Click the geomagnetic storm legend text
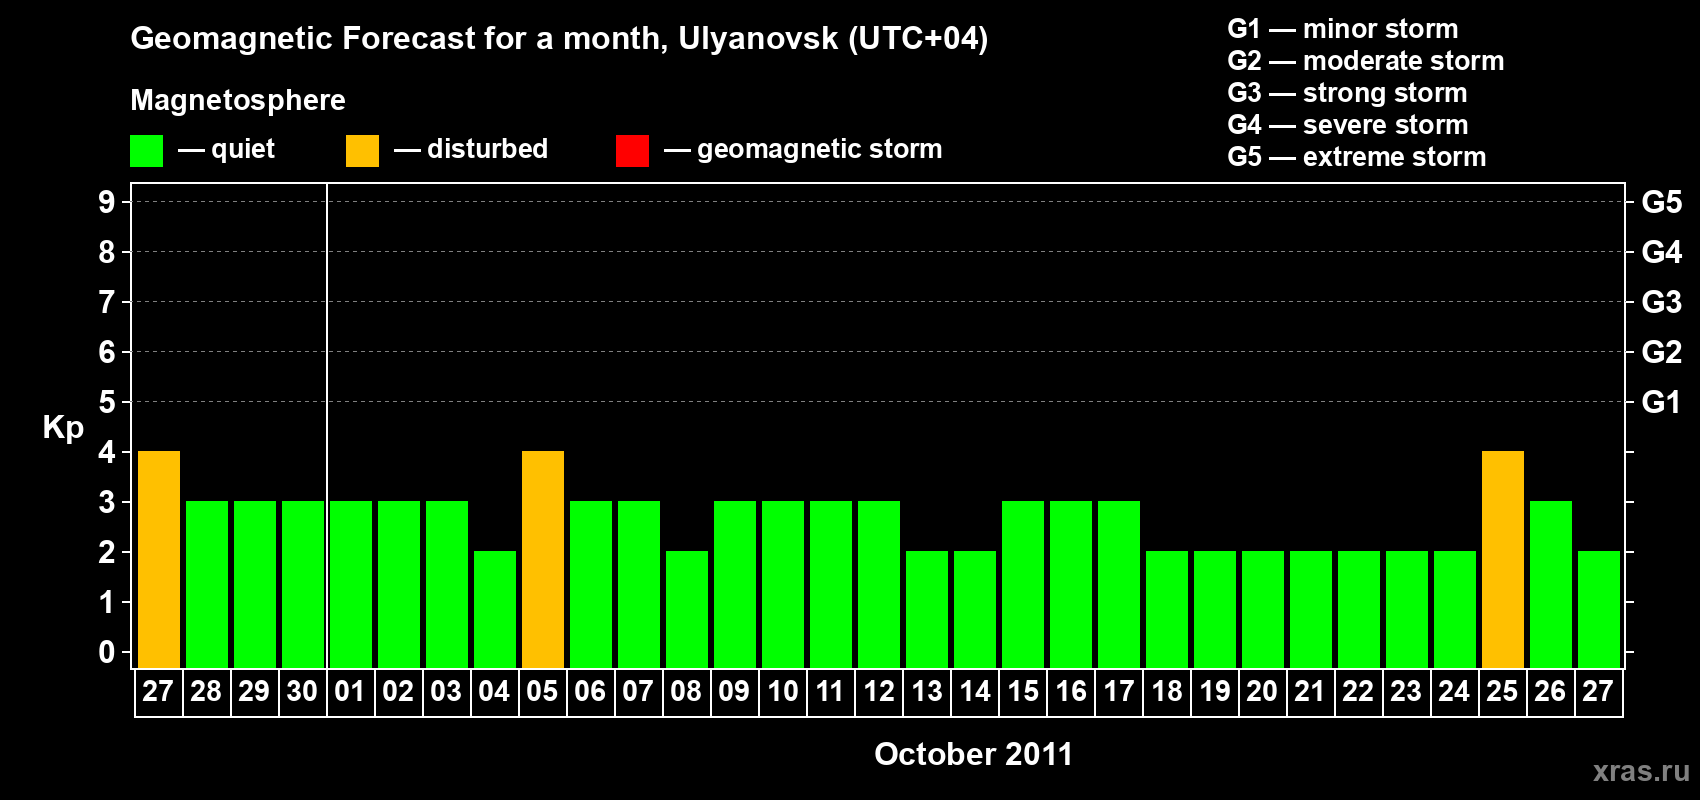Viewport: 1700px width, 800px height. click(x=819, y=150)
